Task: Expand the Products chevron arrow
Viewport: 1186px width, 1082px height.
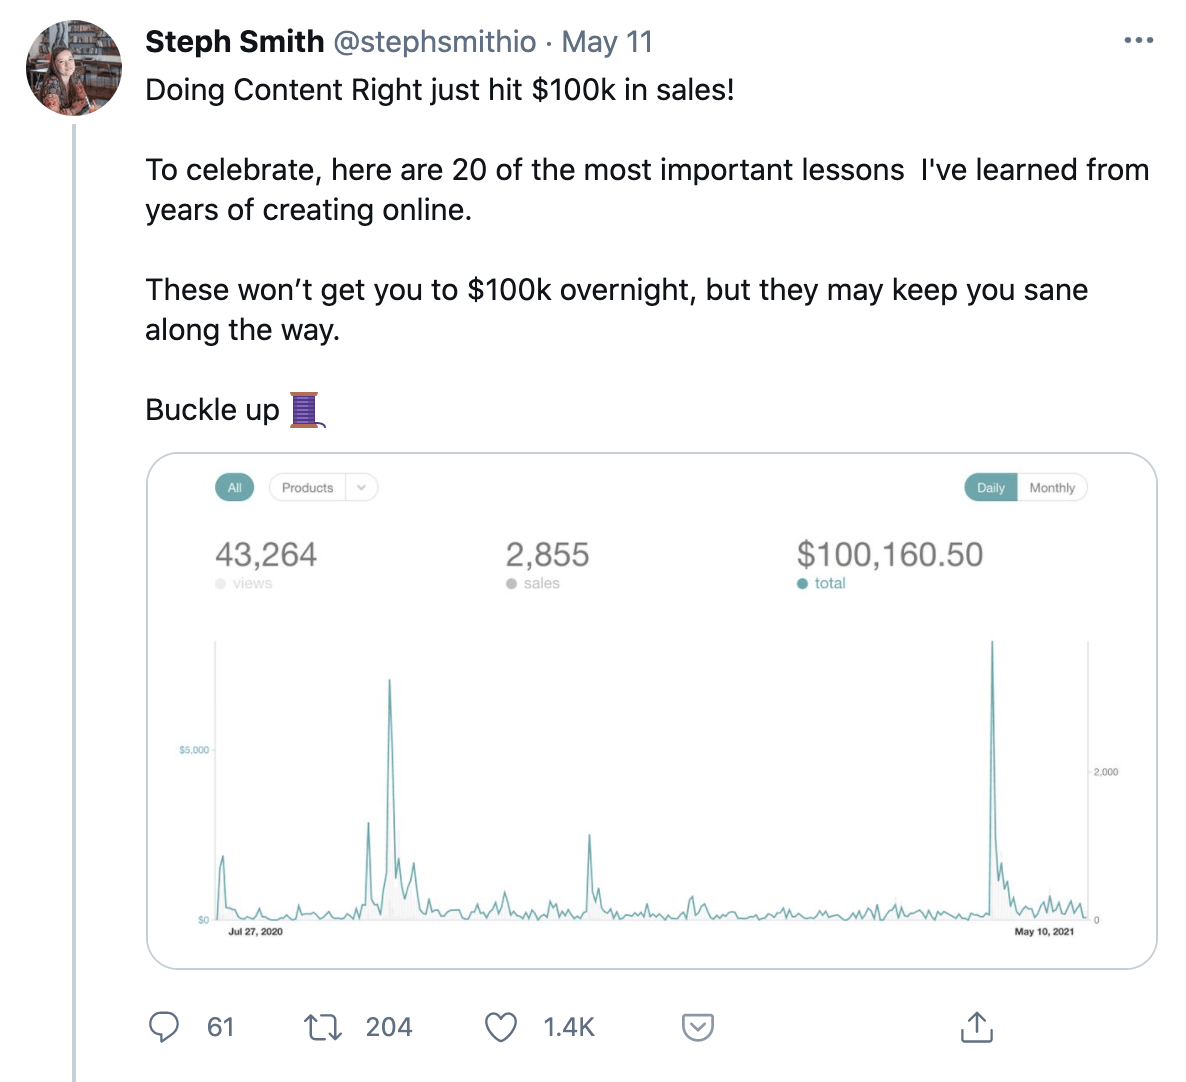Action: point(361,488)
